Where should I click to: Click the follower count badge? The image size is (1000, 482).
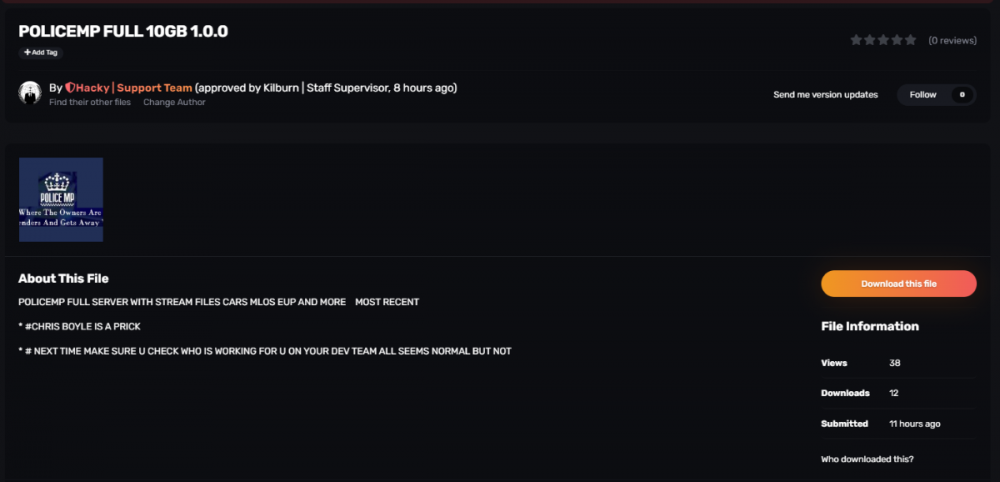click(962, 95)
